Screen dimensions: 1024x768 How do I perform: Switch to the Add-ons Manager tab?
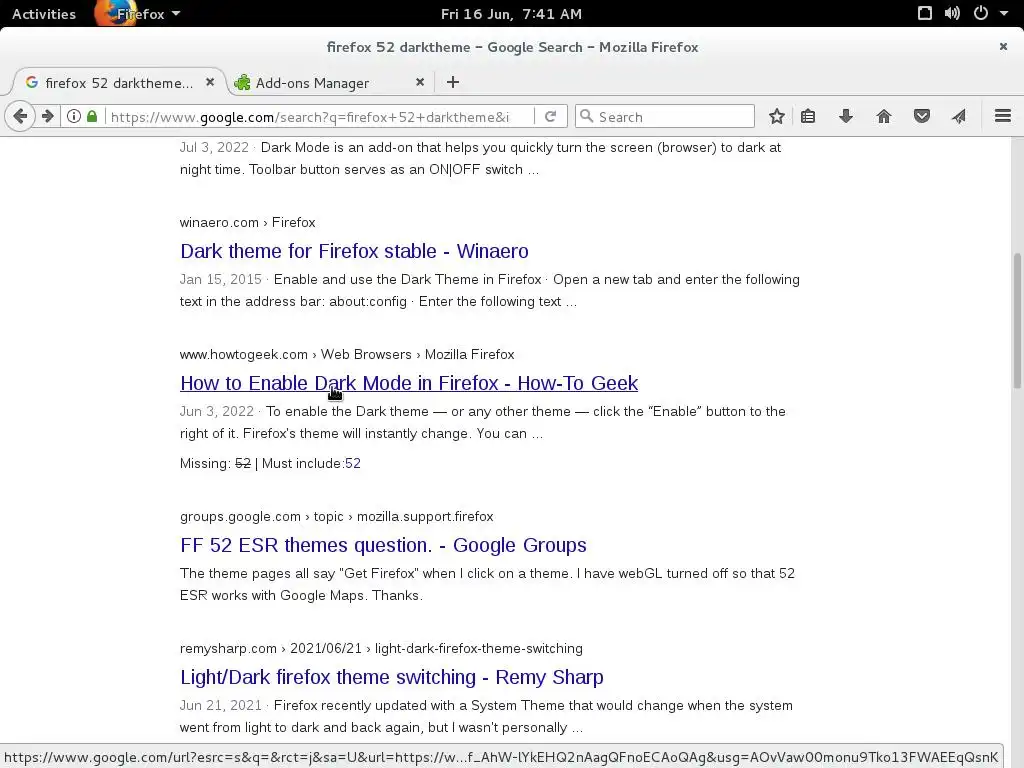coord(330,82)
